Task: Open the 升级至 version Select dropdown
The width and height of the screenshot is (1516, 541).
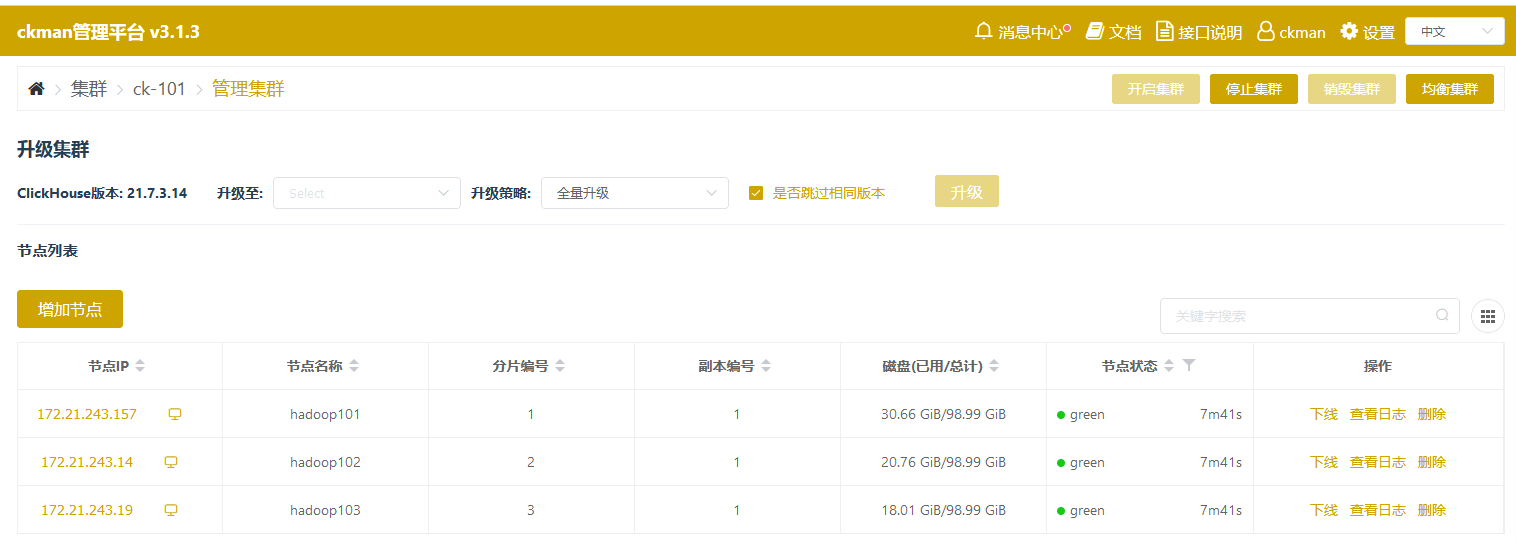Action: [367, 193]
